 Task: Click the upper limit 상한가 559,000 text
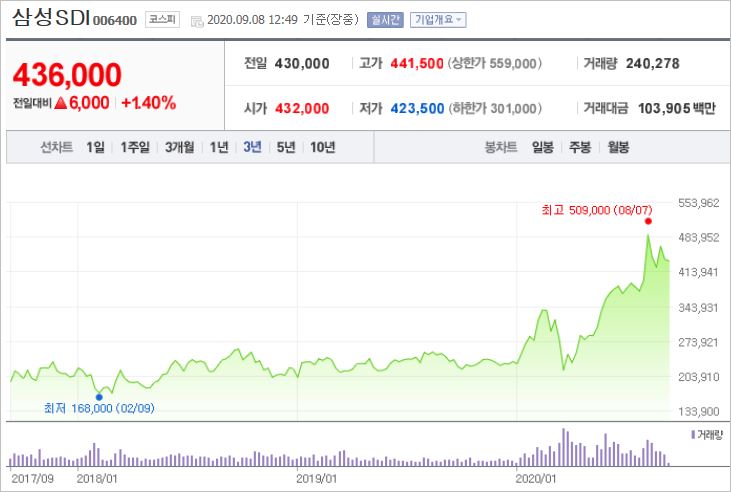click(x=495, y=63)
